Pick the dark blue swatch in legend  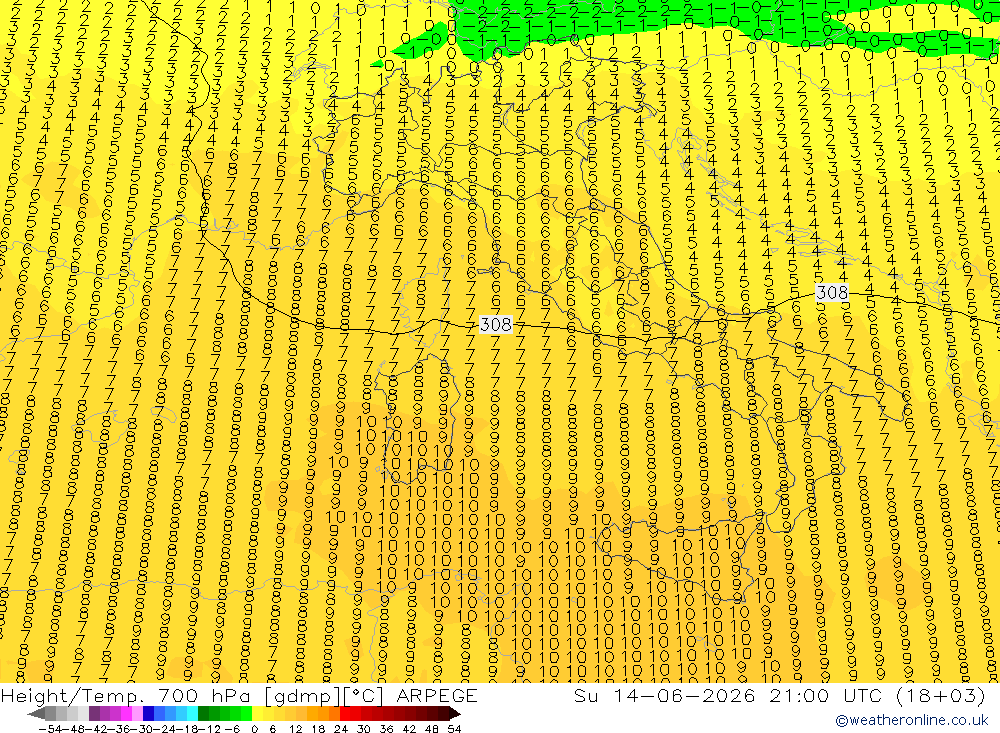point(149,713)
